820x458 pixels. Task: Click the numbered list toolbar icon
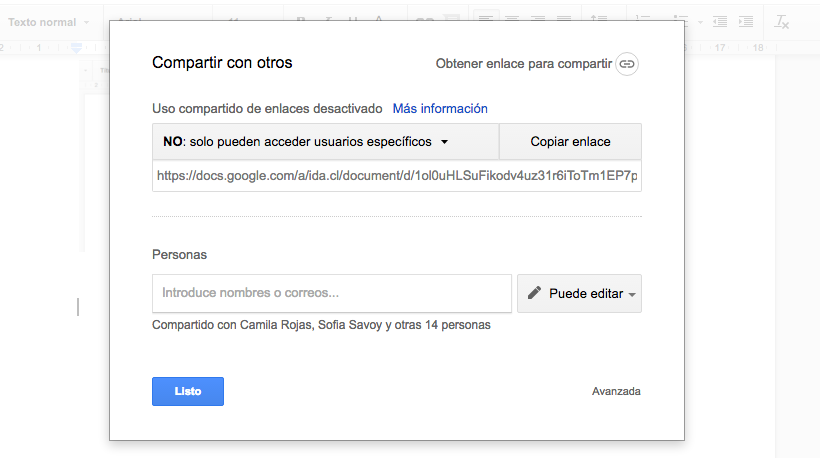pos(643,21)
